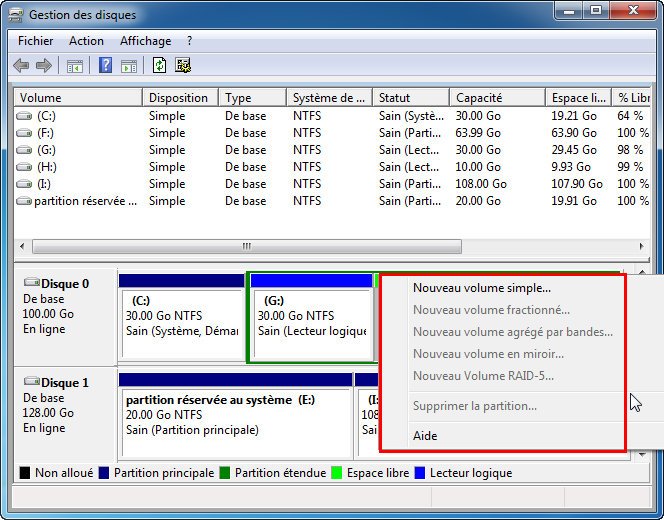Screen dimensions: 664x520
Task: Click the Disque 0 disk icon
Action: 31,282
